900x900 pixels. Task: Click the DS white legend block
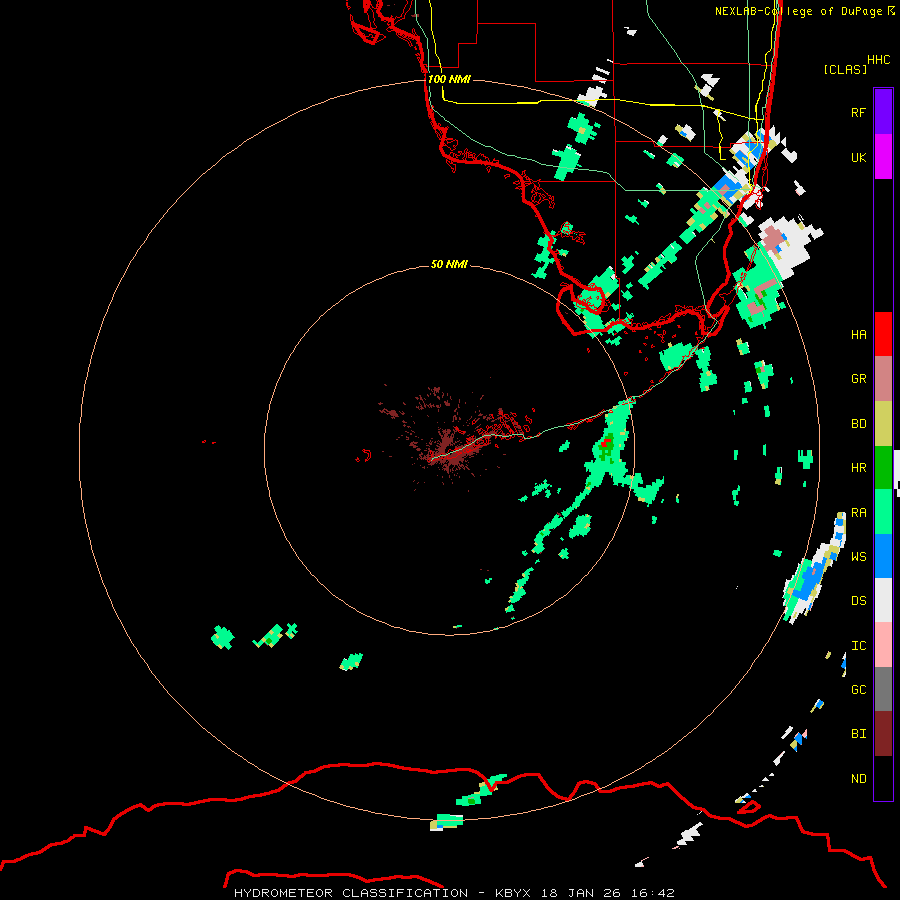point(883,600)
